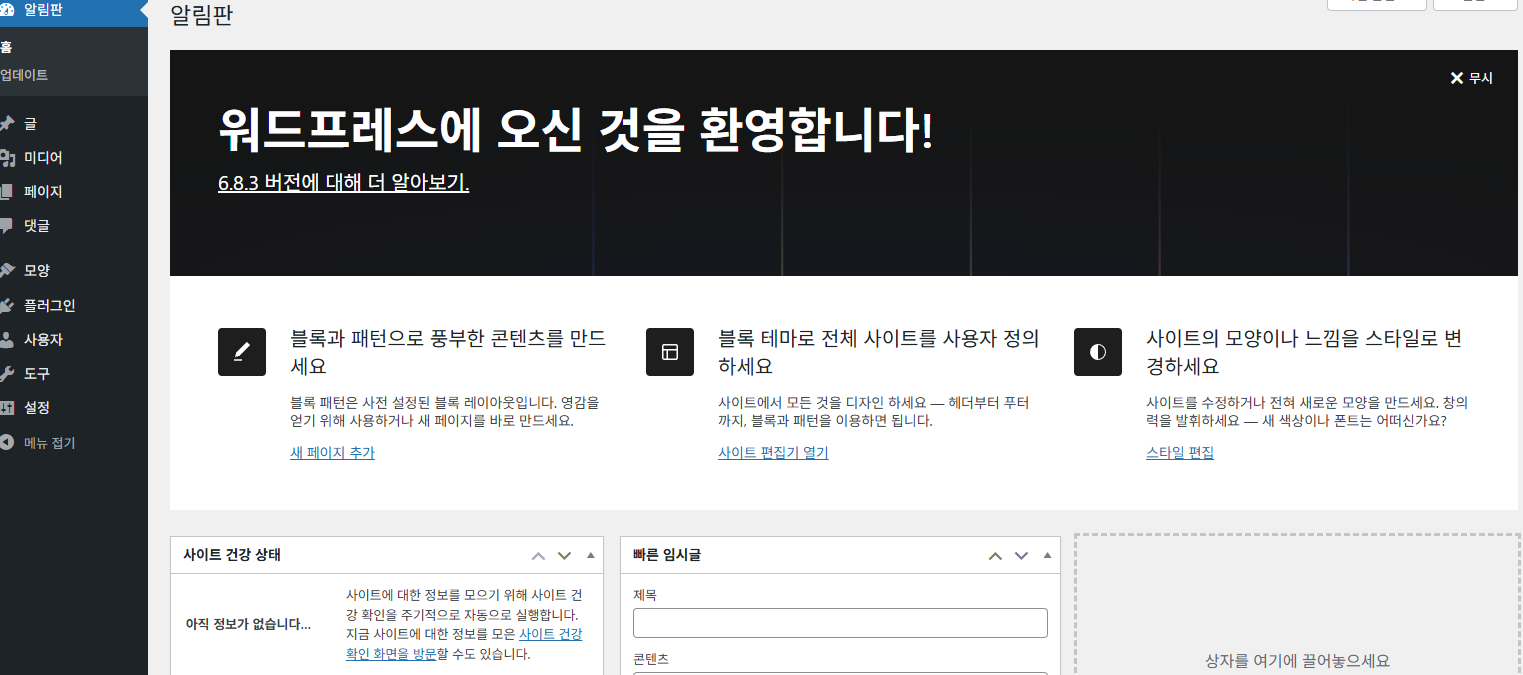Click the 모양 paintbrush icon
This screenshot has width=1523, height=675.
pyautogui.click(x=6, y=271)
